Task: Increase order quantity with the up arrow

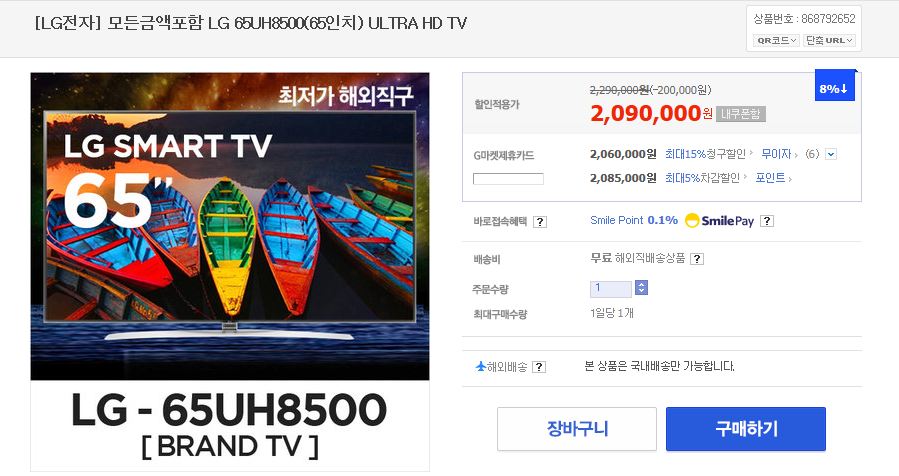Action: coord(641,284)
